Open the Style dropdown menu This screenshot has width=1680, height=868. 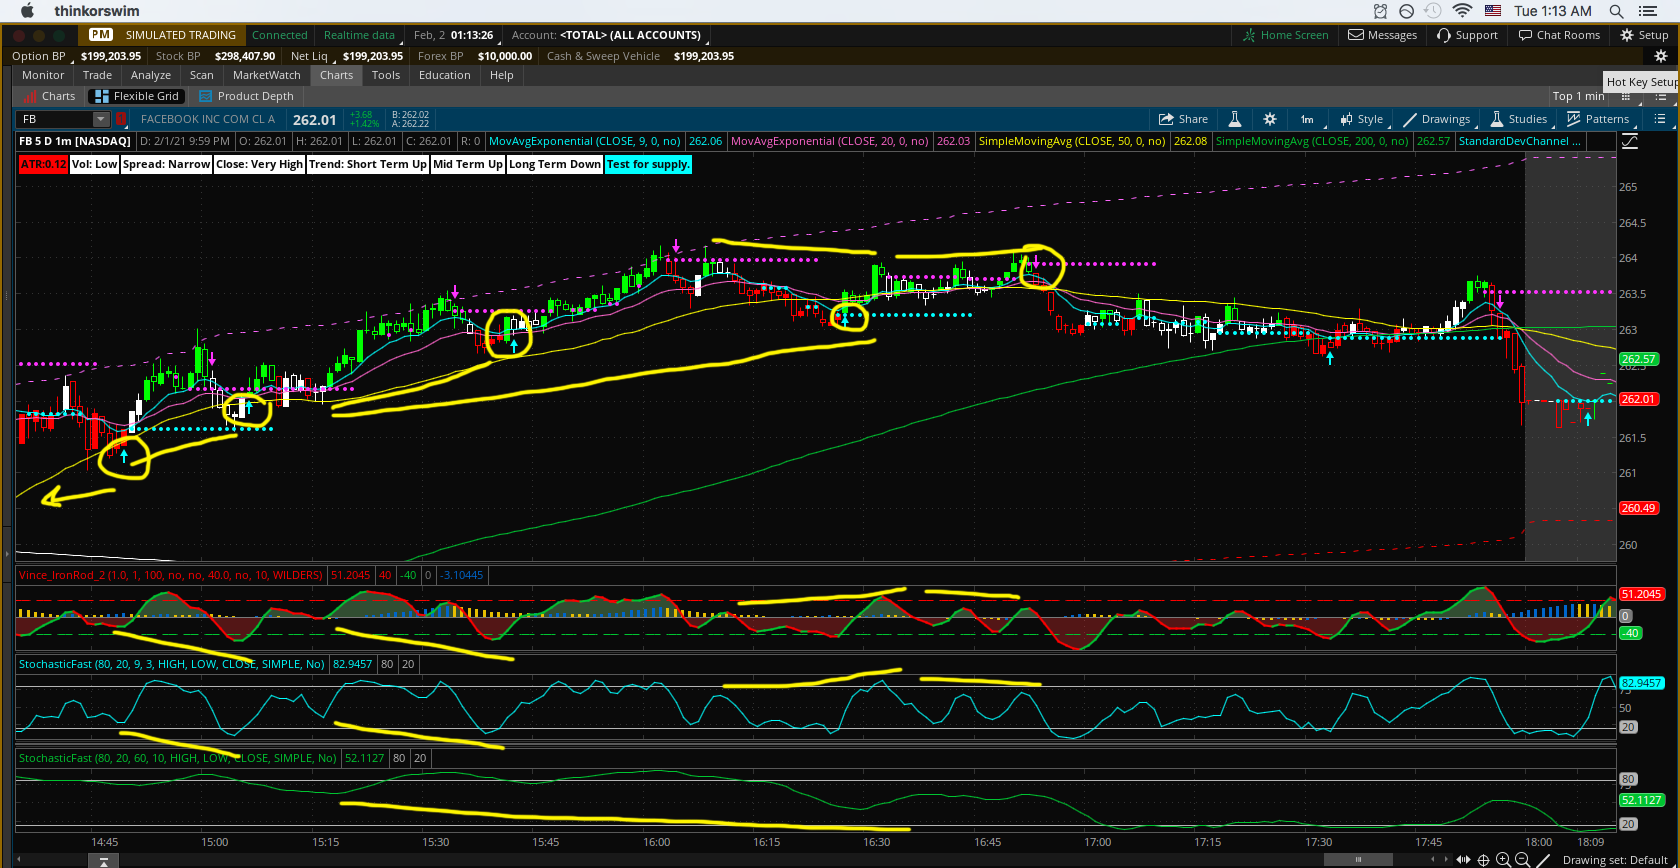[1362, 119]
